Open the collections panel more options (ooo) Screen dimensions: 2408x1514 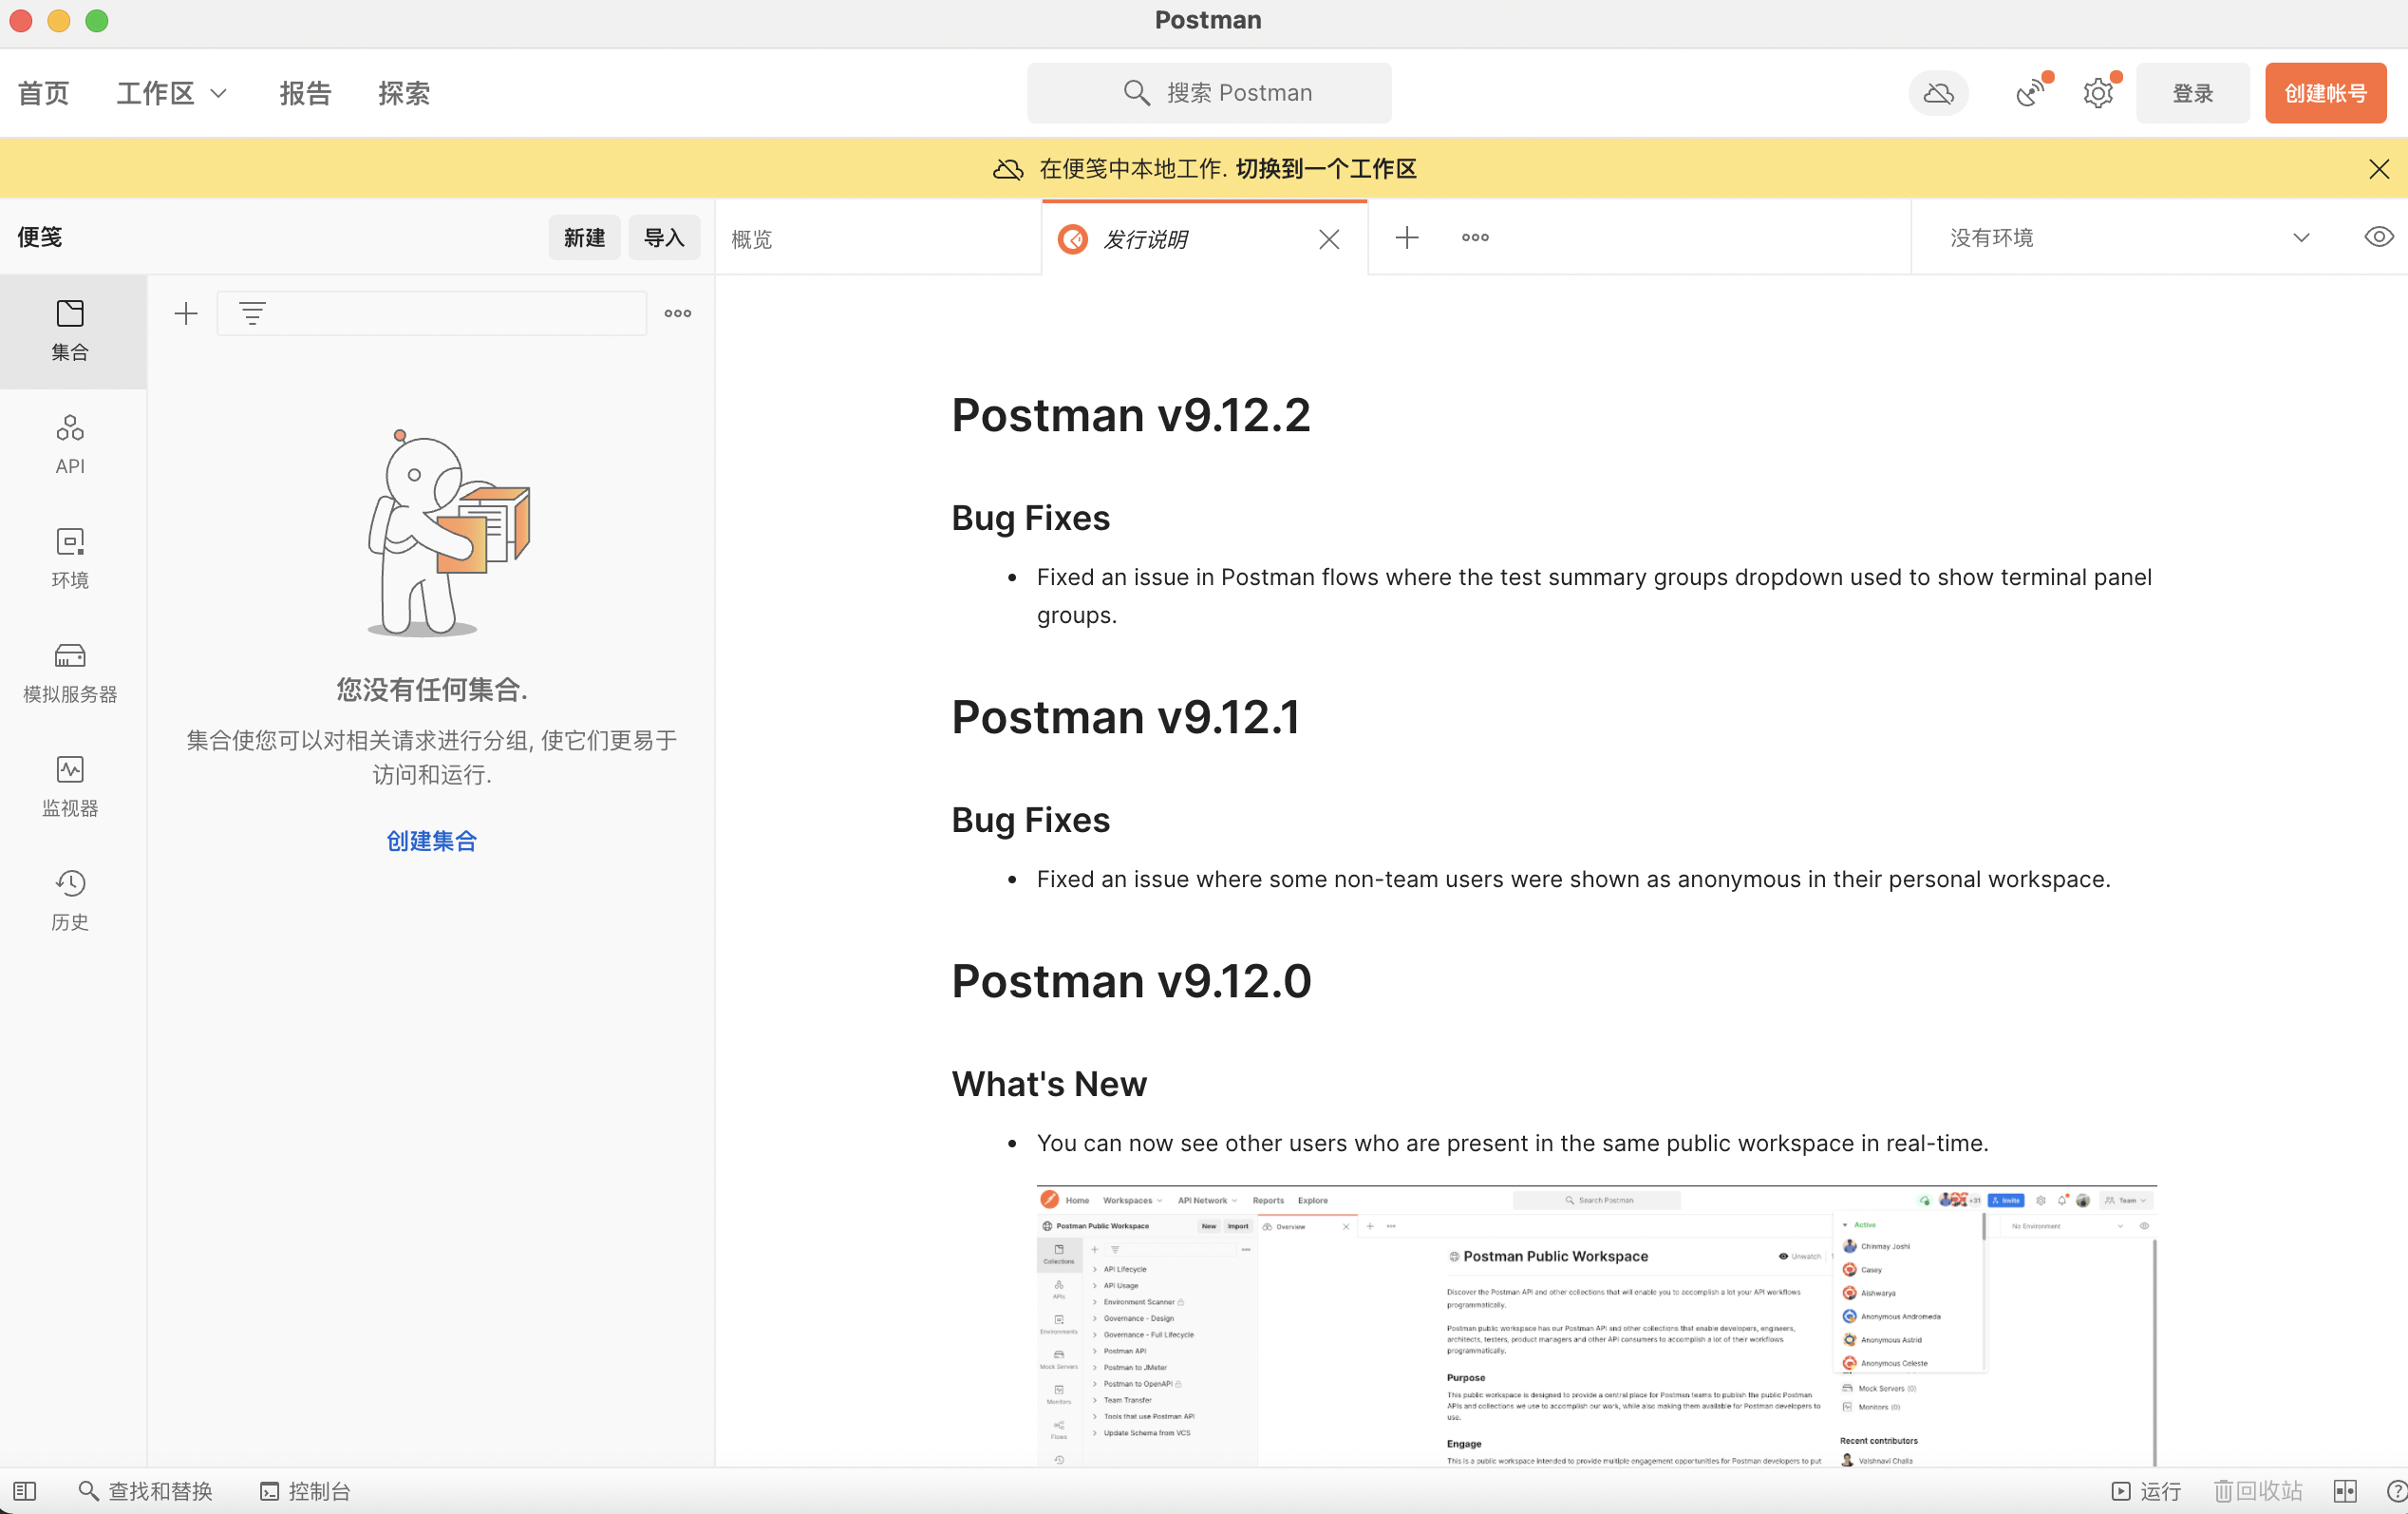678,314
